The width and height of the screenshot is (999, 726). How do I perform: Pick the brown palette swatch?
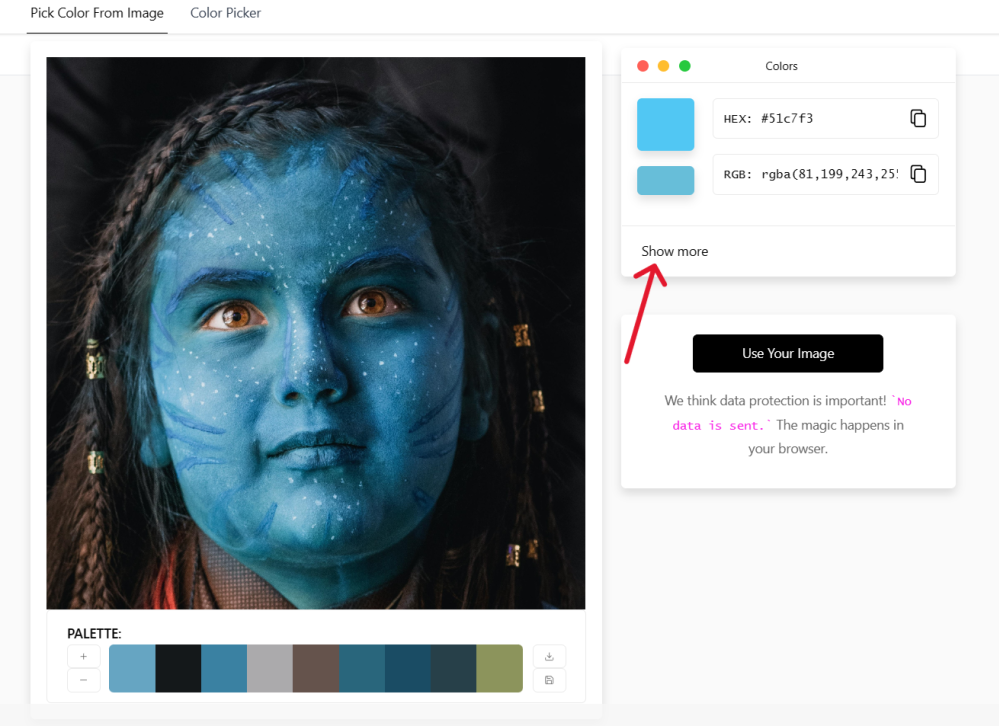click(x=315, y=668)
